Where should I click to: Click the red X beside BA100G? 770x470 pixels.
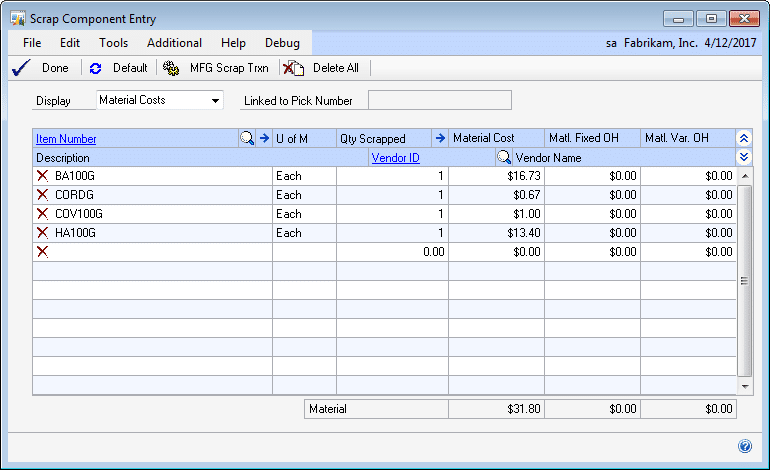(42, 176)
